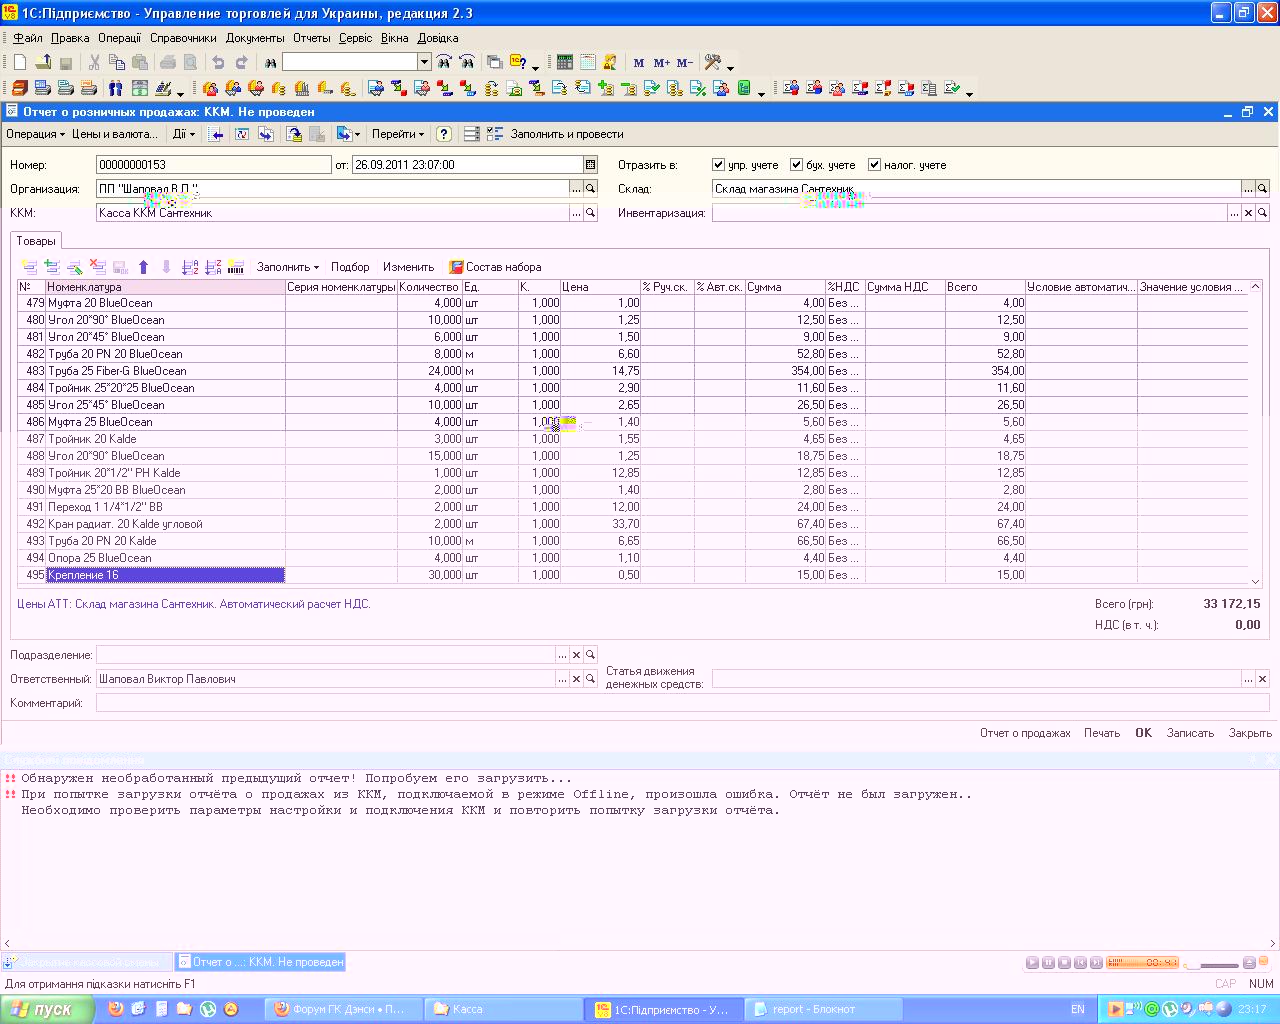Toggle the 'упр. учете' checkbox
1280x1024 pixels.
coord(718,165)
